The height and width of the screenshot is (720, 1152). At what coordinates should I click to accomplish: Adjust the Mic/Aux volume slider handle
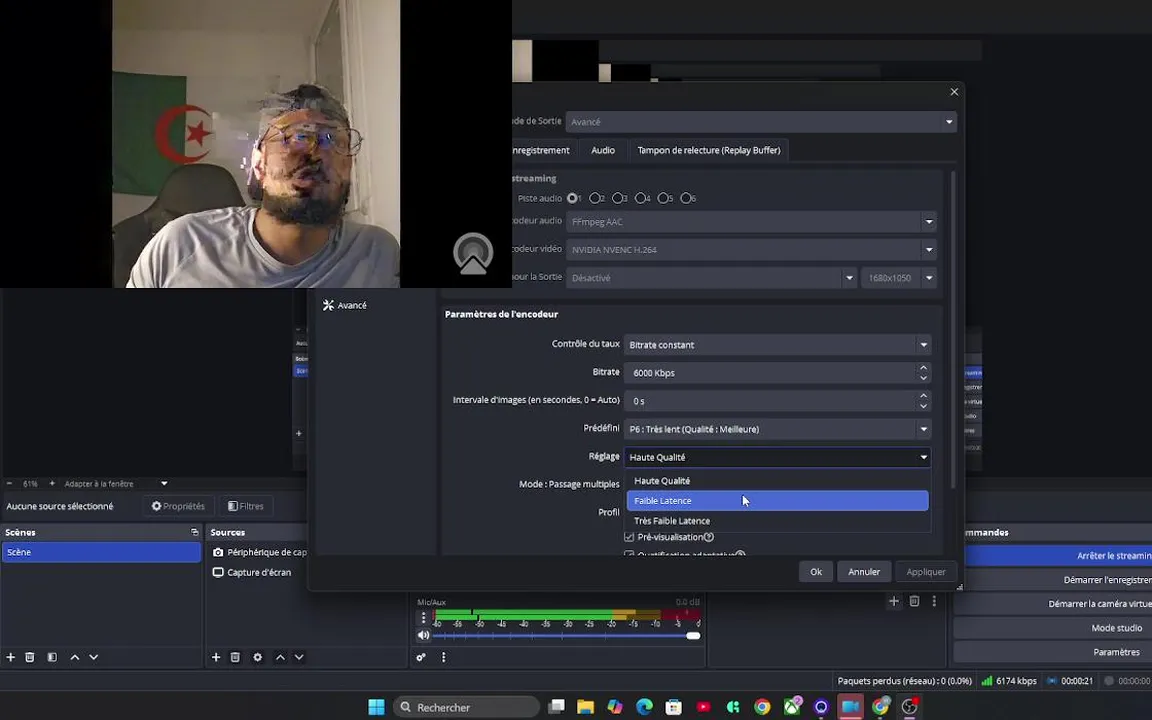point(694,636)
